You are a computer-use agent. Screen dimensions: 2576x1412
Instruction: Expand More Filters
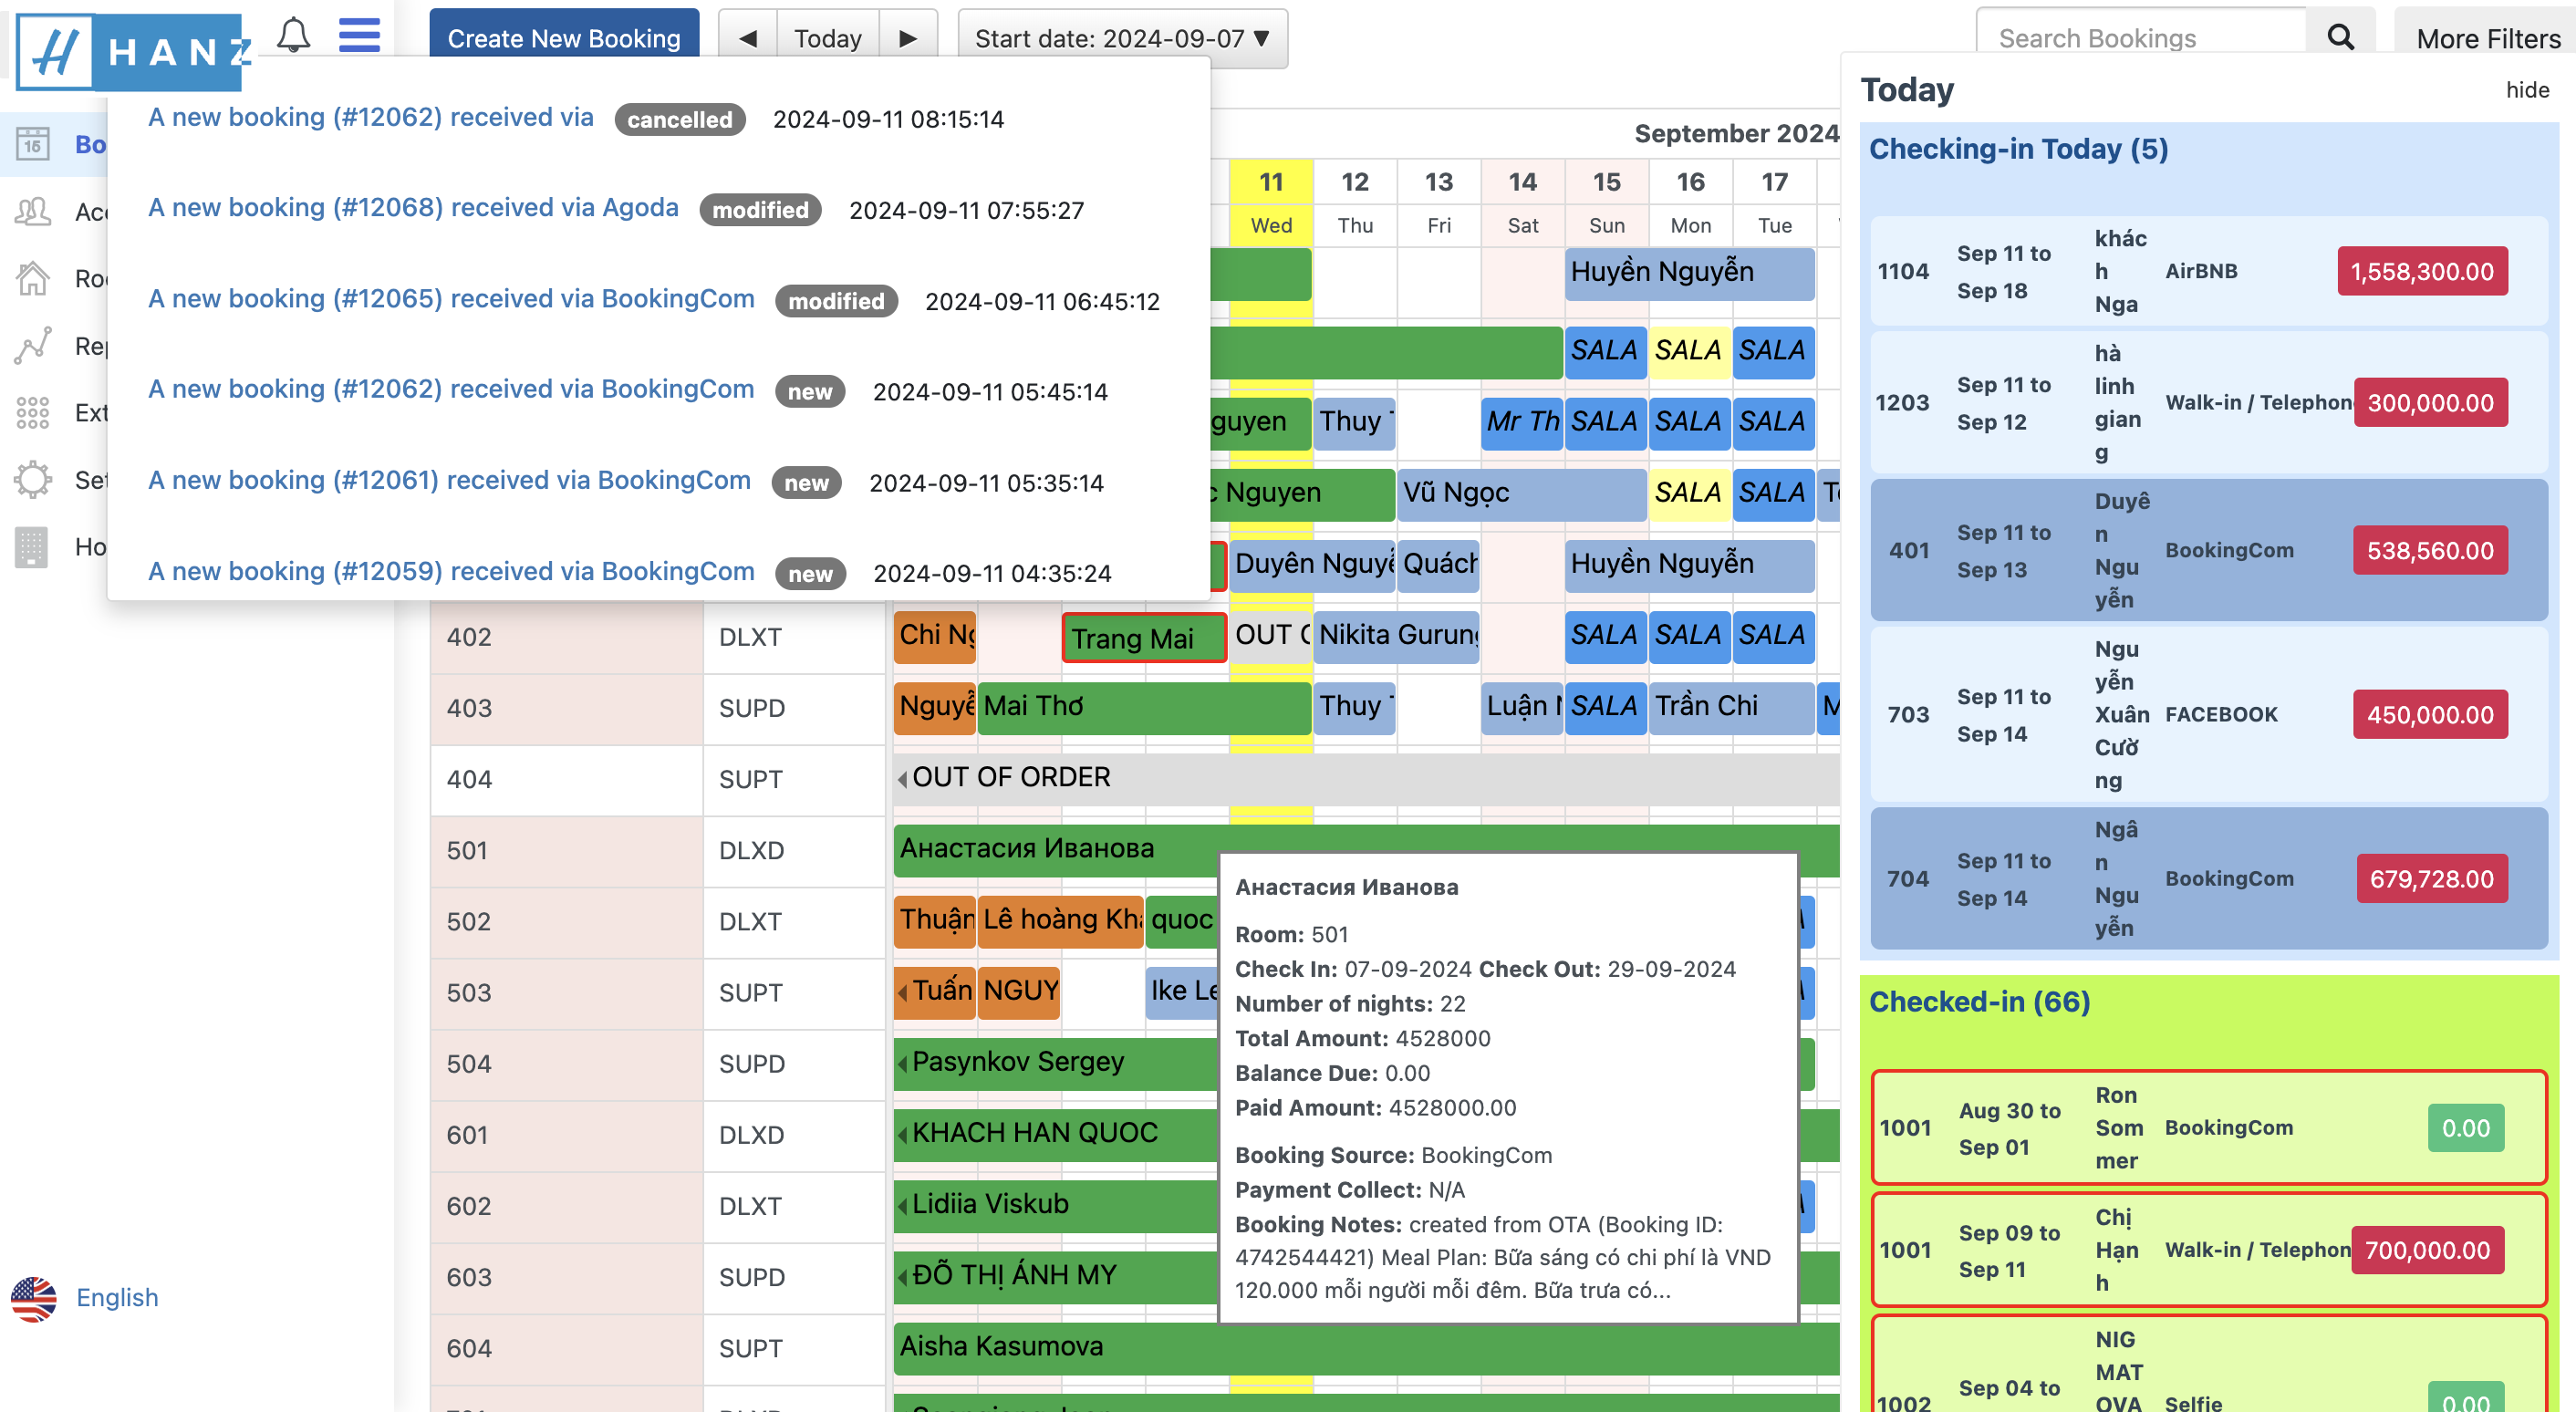pos(2487,38)
